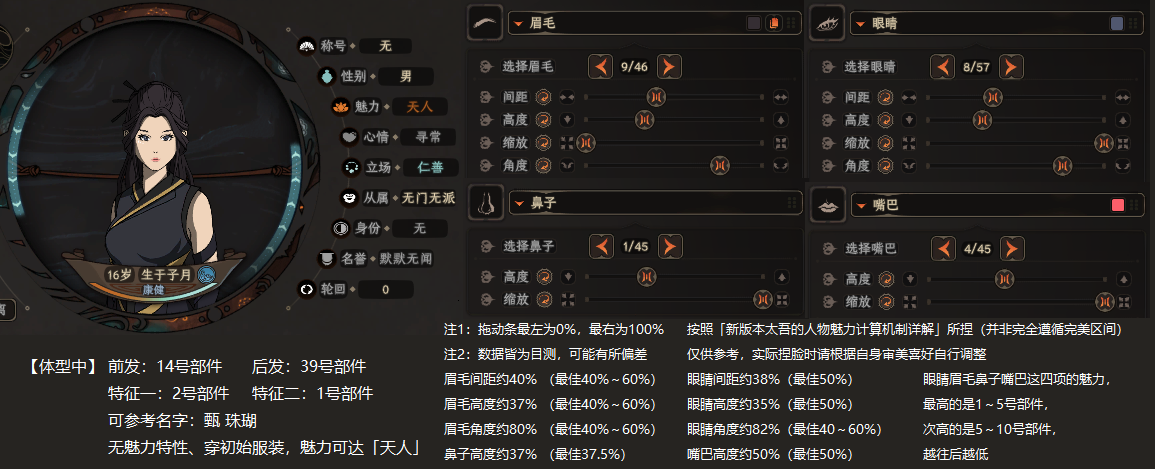Click the 魅力 lotus icon
The width and height of the screenshot is (1155, 469).
(340, 107)
